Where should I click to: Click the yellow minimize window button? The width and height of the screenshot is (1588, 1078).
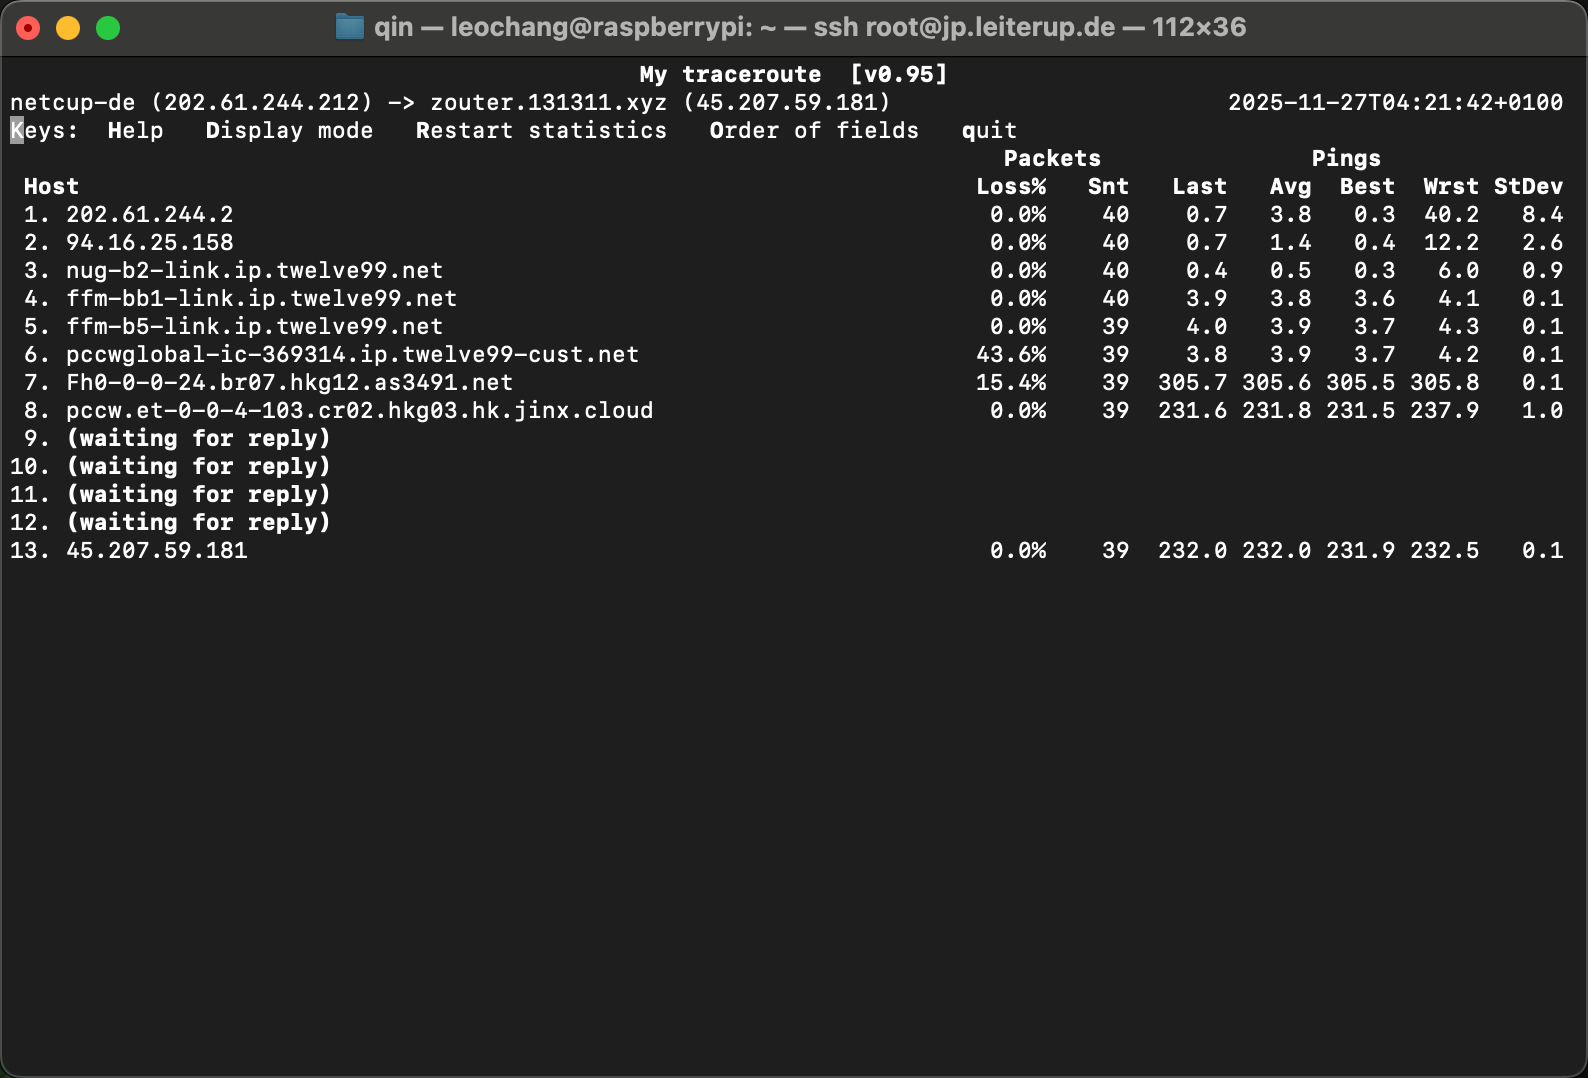(68, 28)
